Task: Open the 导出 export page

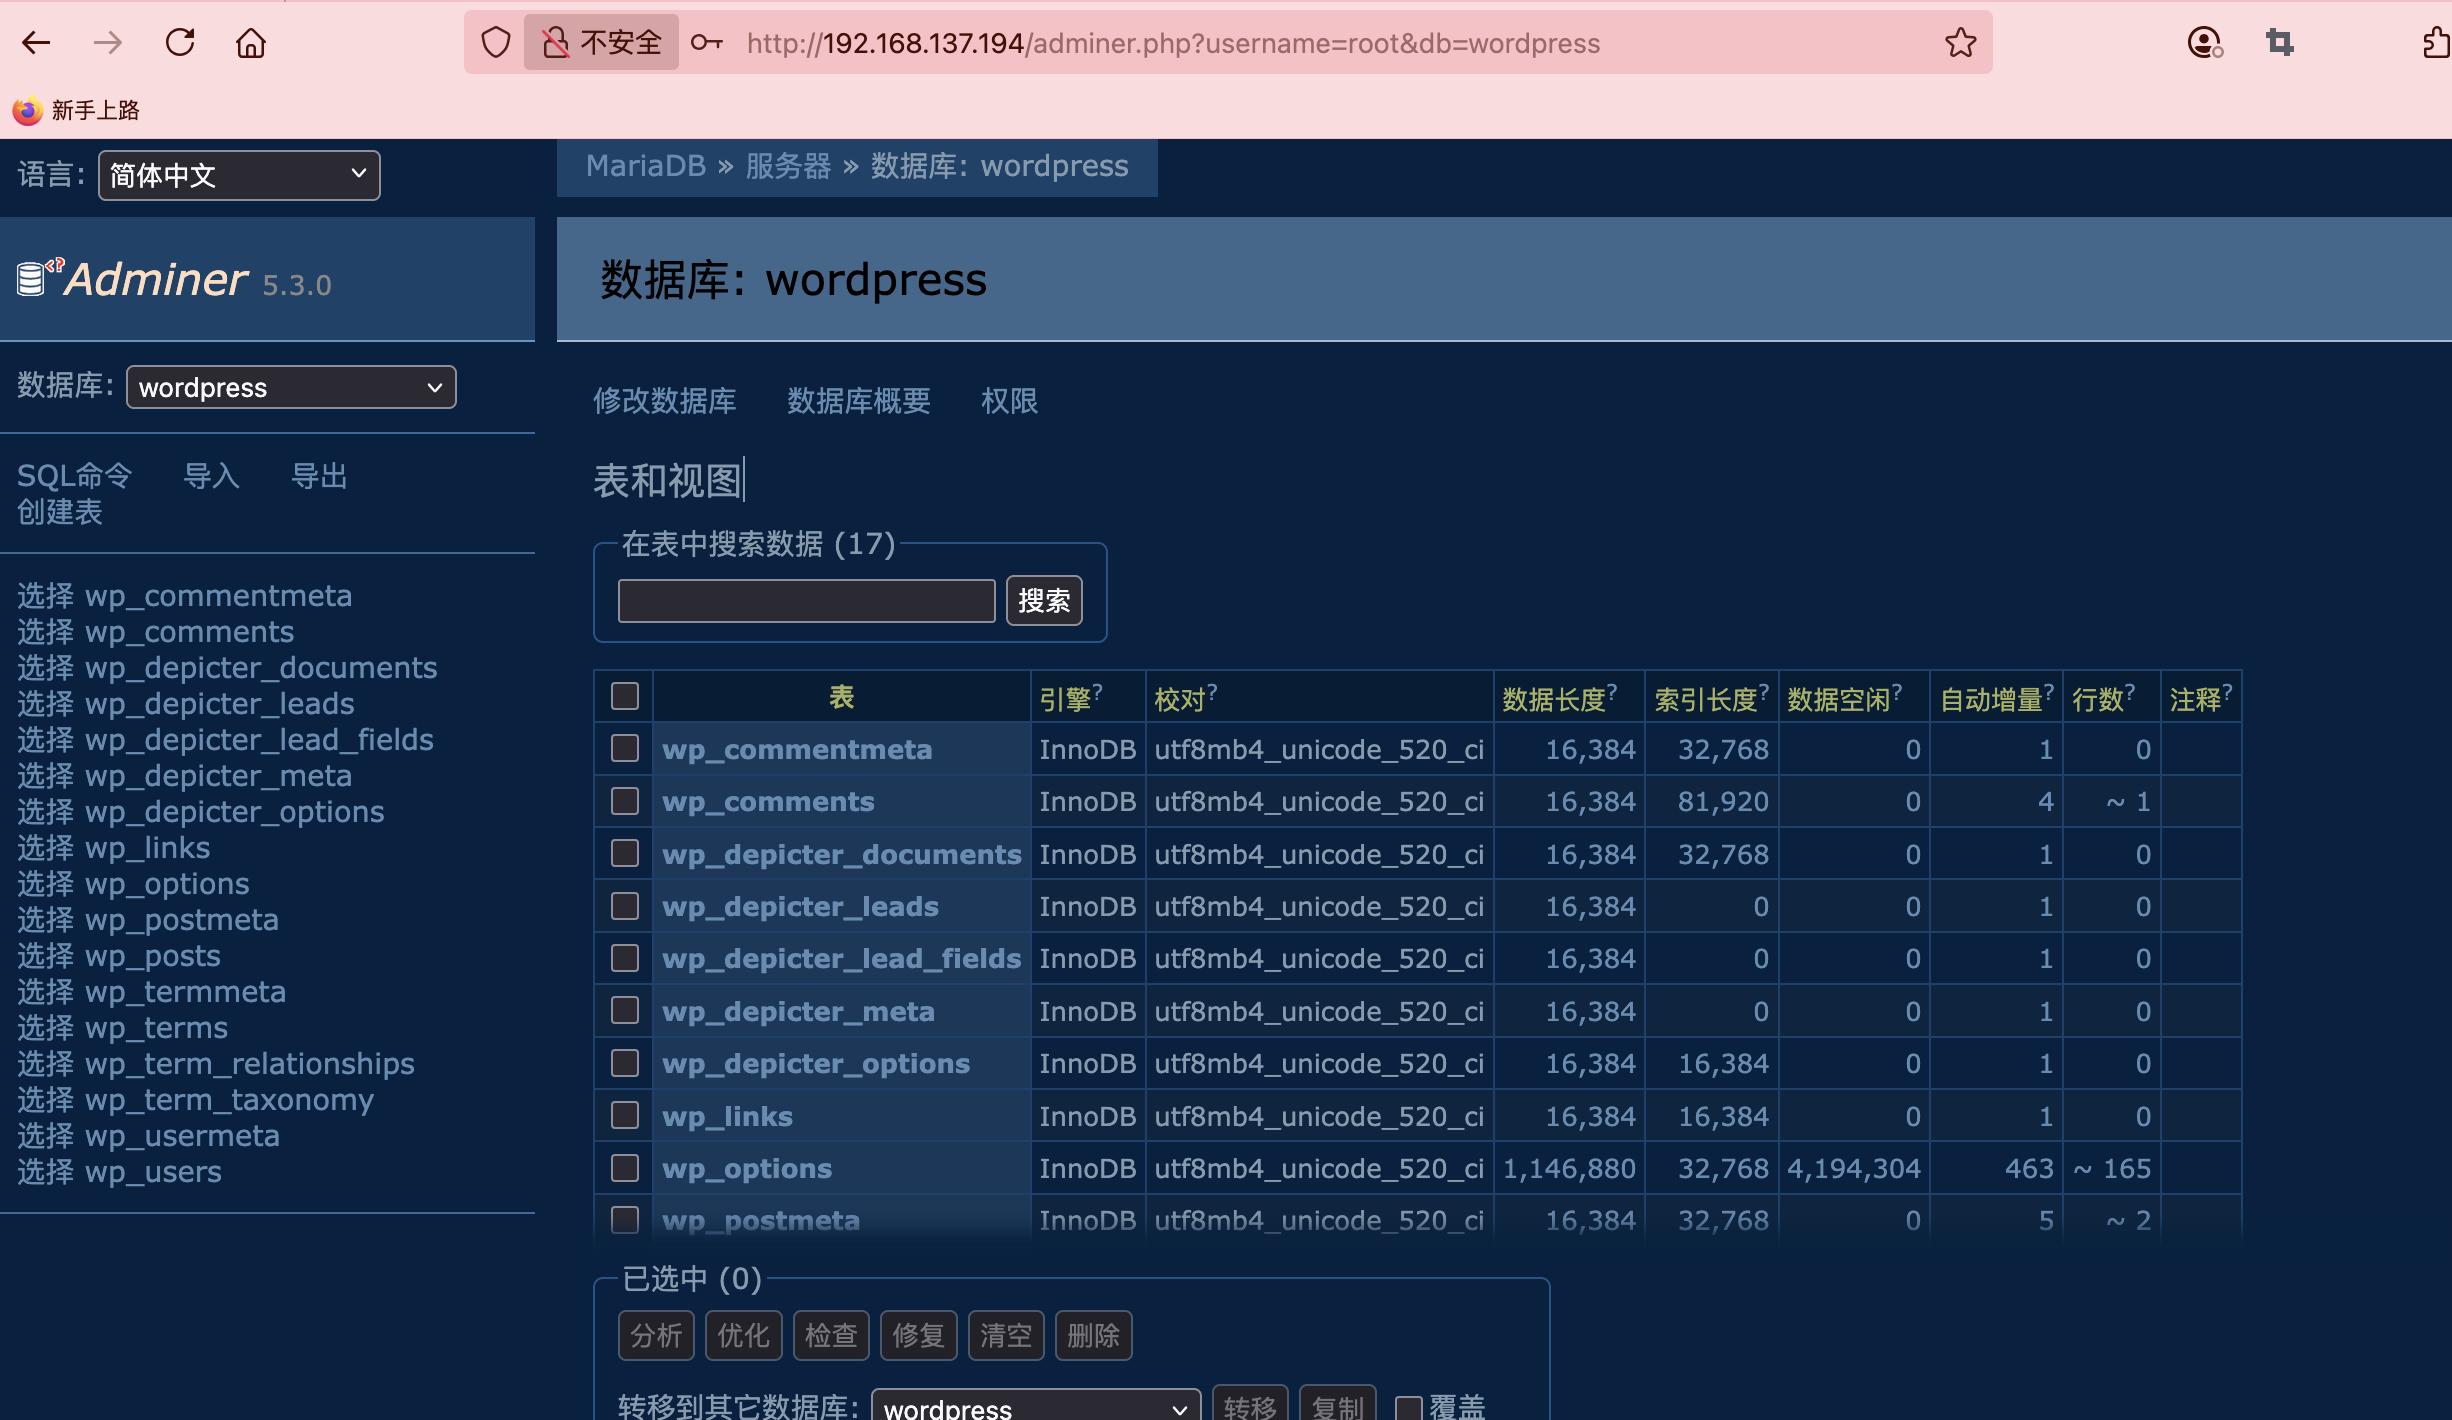Action: point(319,476)
